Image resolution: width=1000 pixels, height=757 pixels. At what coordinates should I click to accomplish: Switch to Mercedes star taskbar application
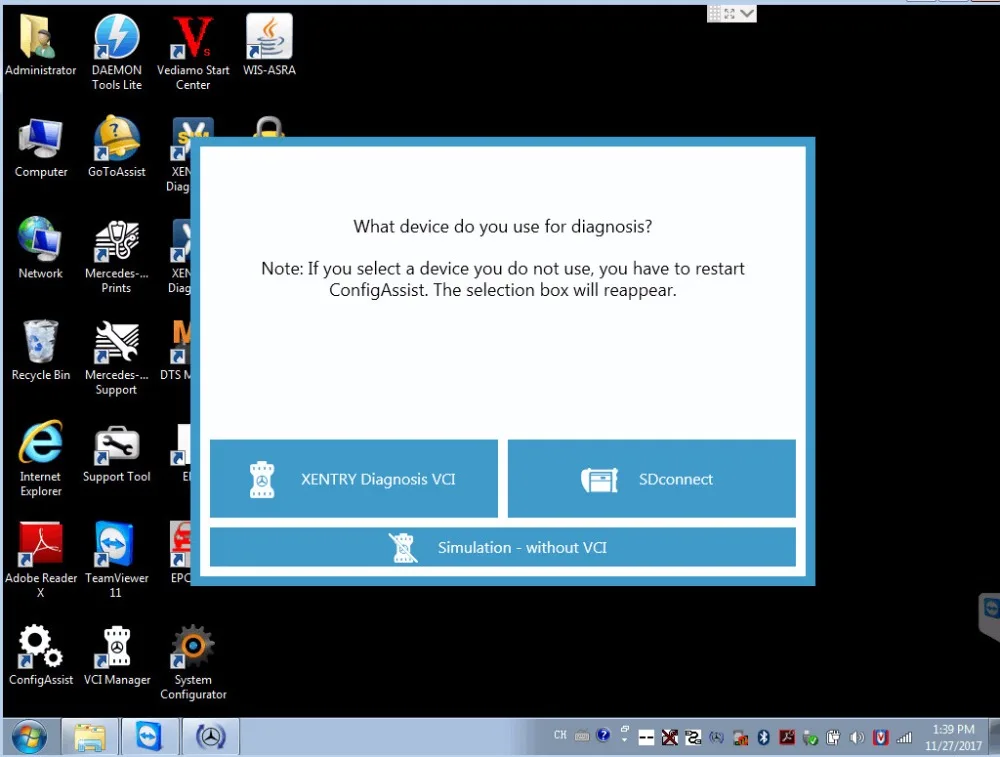[210, 737]
